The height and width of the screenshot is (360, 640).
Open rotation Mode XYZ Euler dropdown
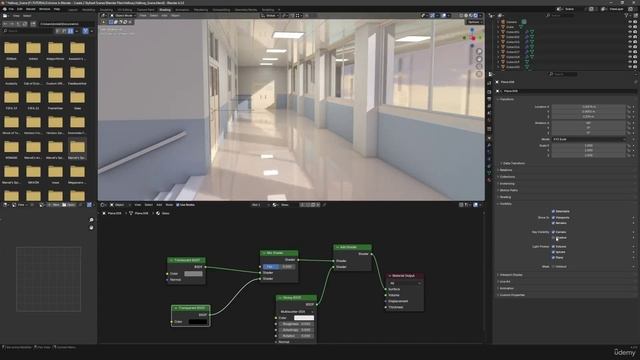tap(589, 139)
